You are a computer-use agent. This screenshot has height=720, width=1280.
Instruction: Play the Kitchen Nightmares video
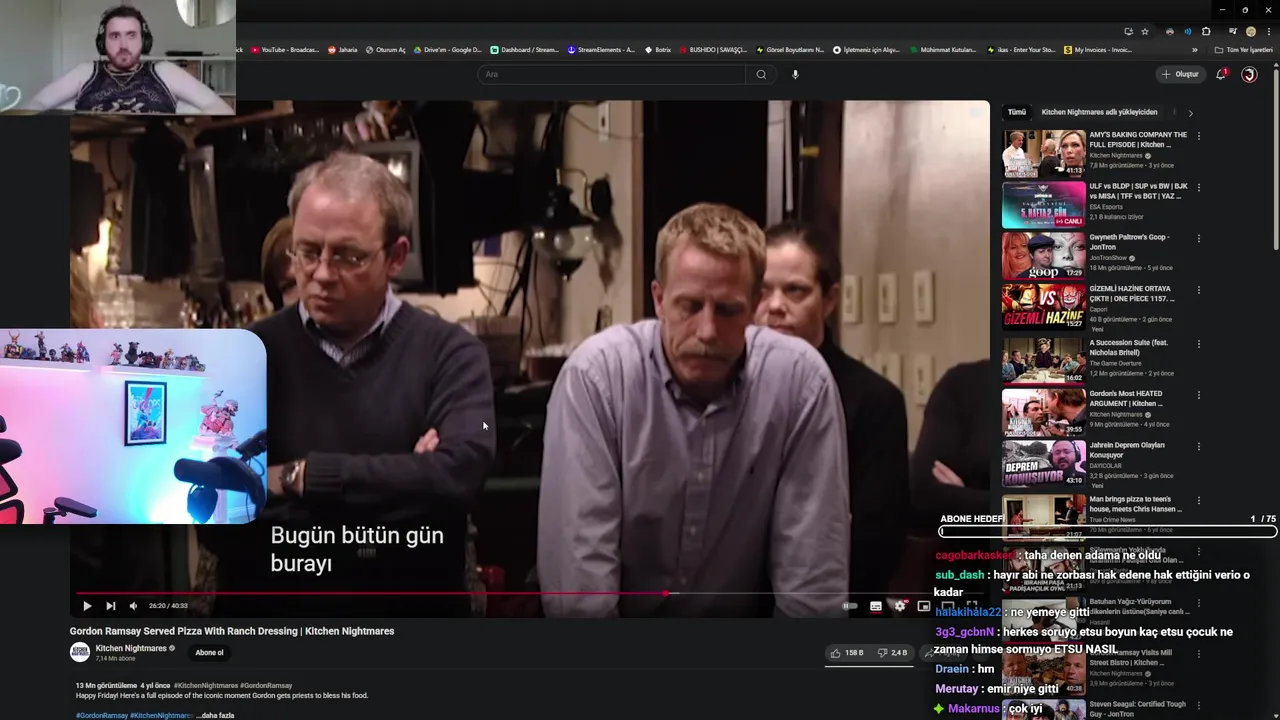tap(87, 606)
